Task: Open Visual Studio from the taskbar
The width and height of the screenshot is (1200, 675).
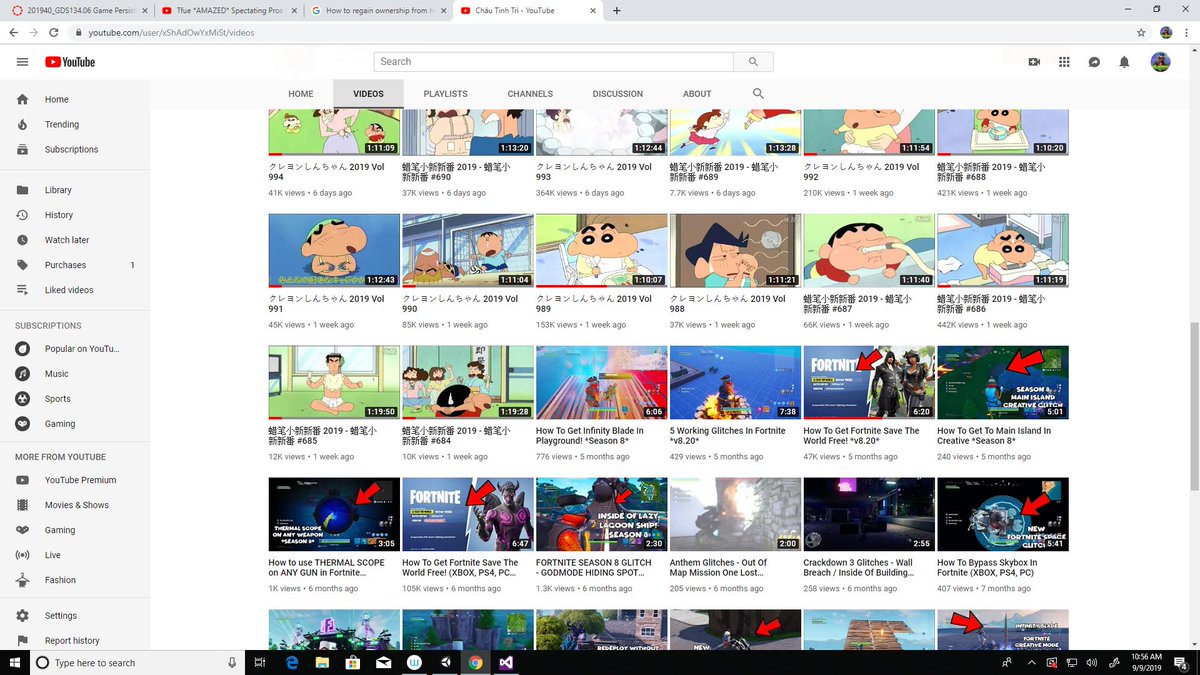Action: 506,663
